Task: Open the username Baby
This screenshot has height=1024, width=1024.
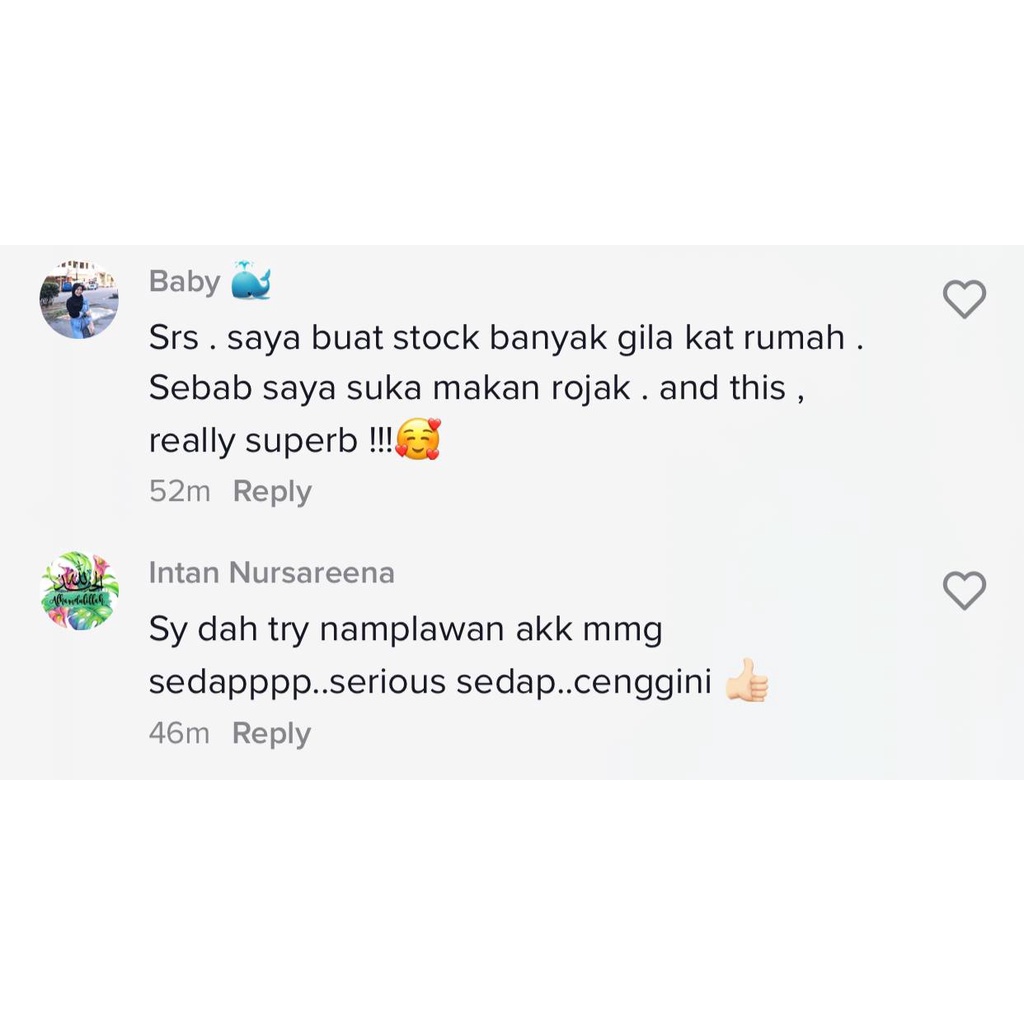Action: click(x=185, y=281)
